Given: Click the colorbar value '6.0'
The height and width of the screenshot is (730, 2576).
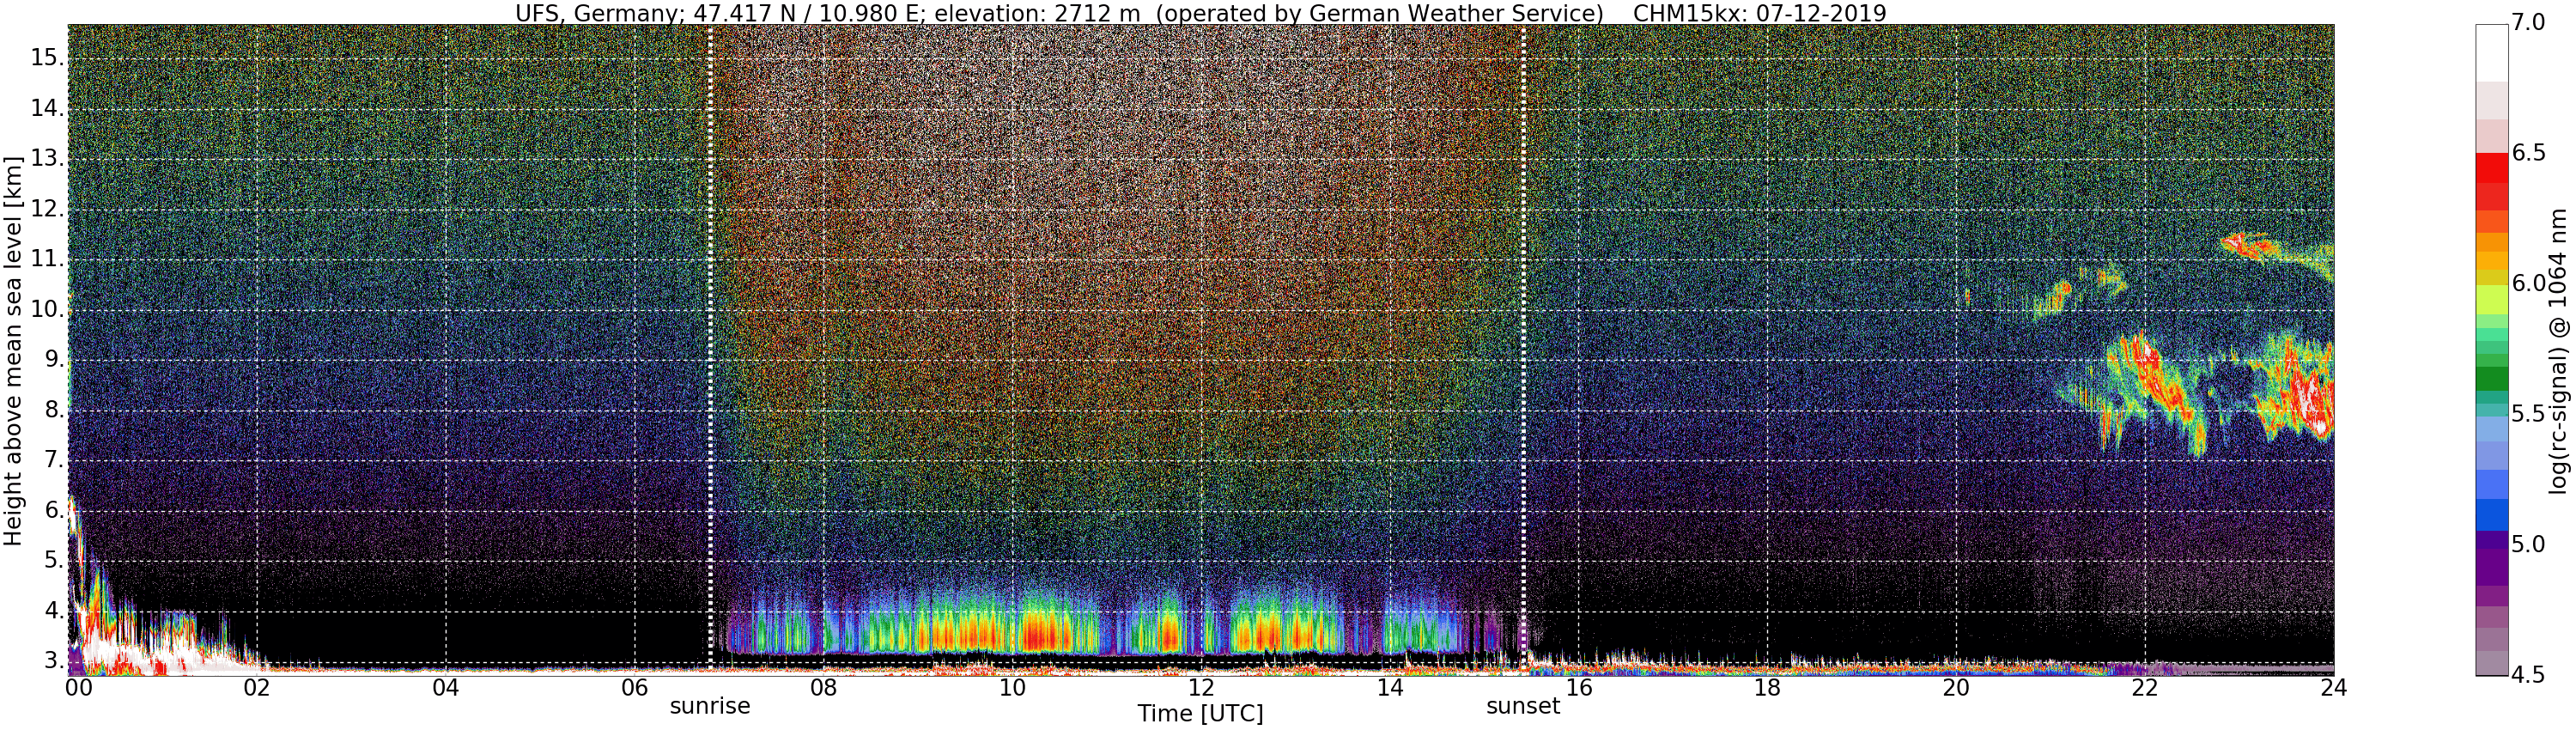Looking at the screenshot, I should (2528, 284).
